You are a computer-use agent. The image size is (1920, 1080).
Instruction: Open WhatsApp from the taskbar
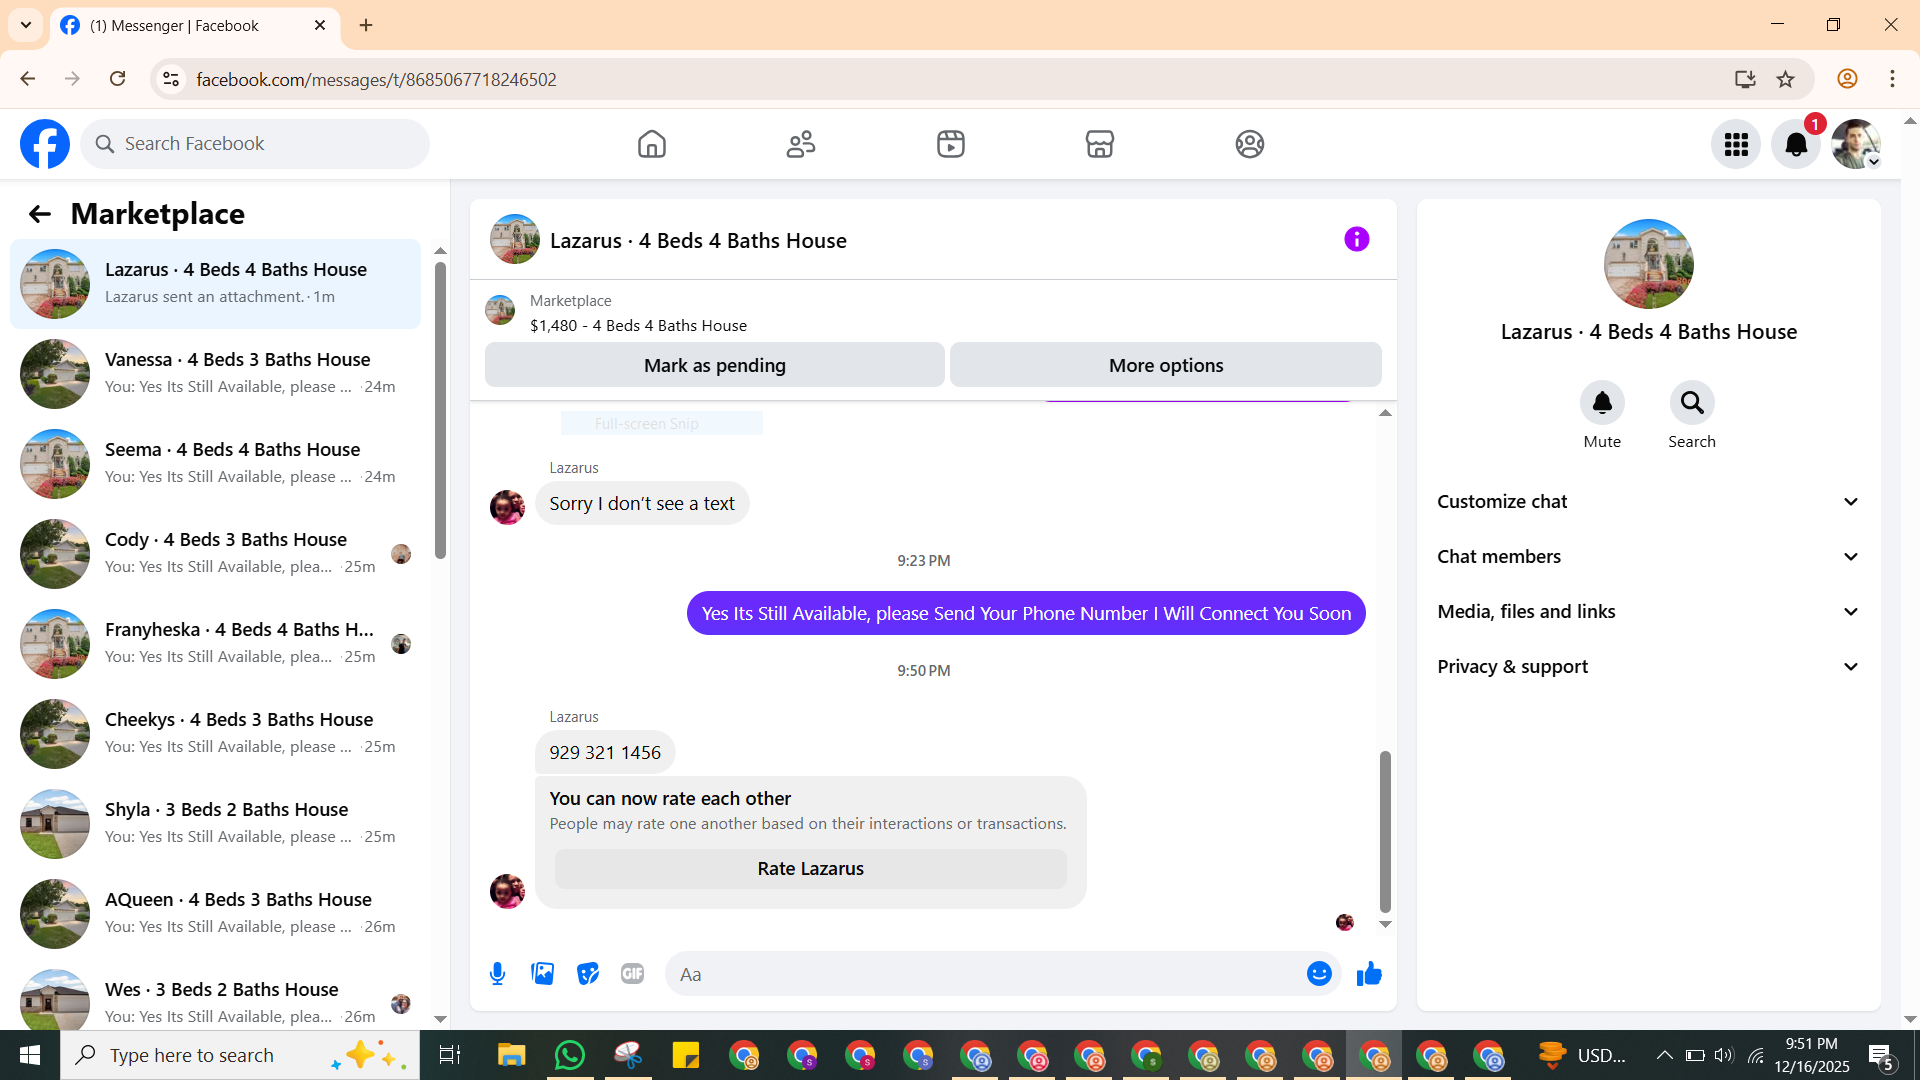click(569, 1055)
